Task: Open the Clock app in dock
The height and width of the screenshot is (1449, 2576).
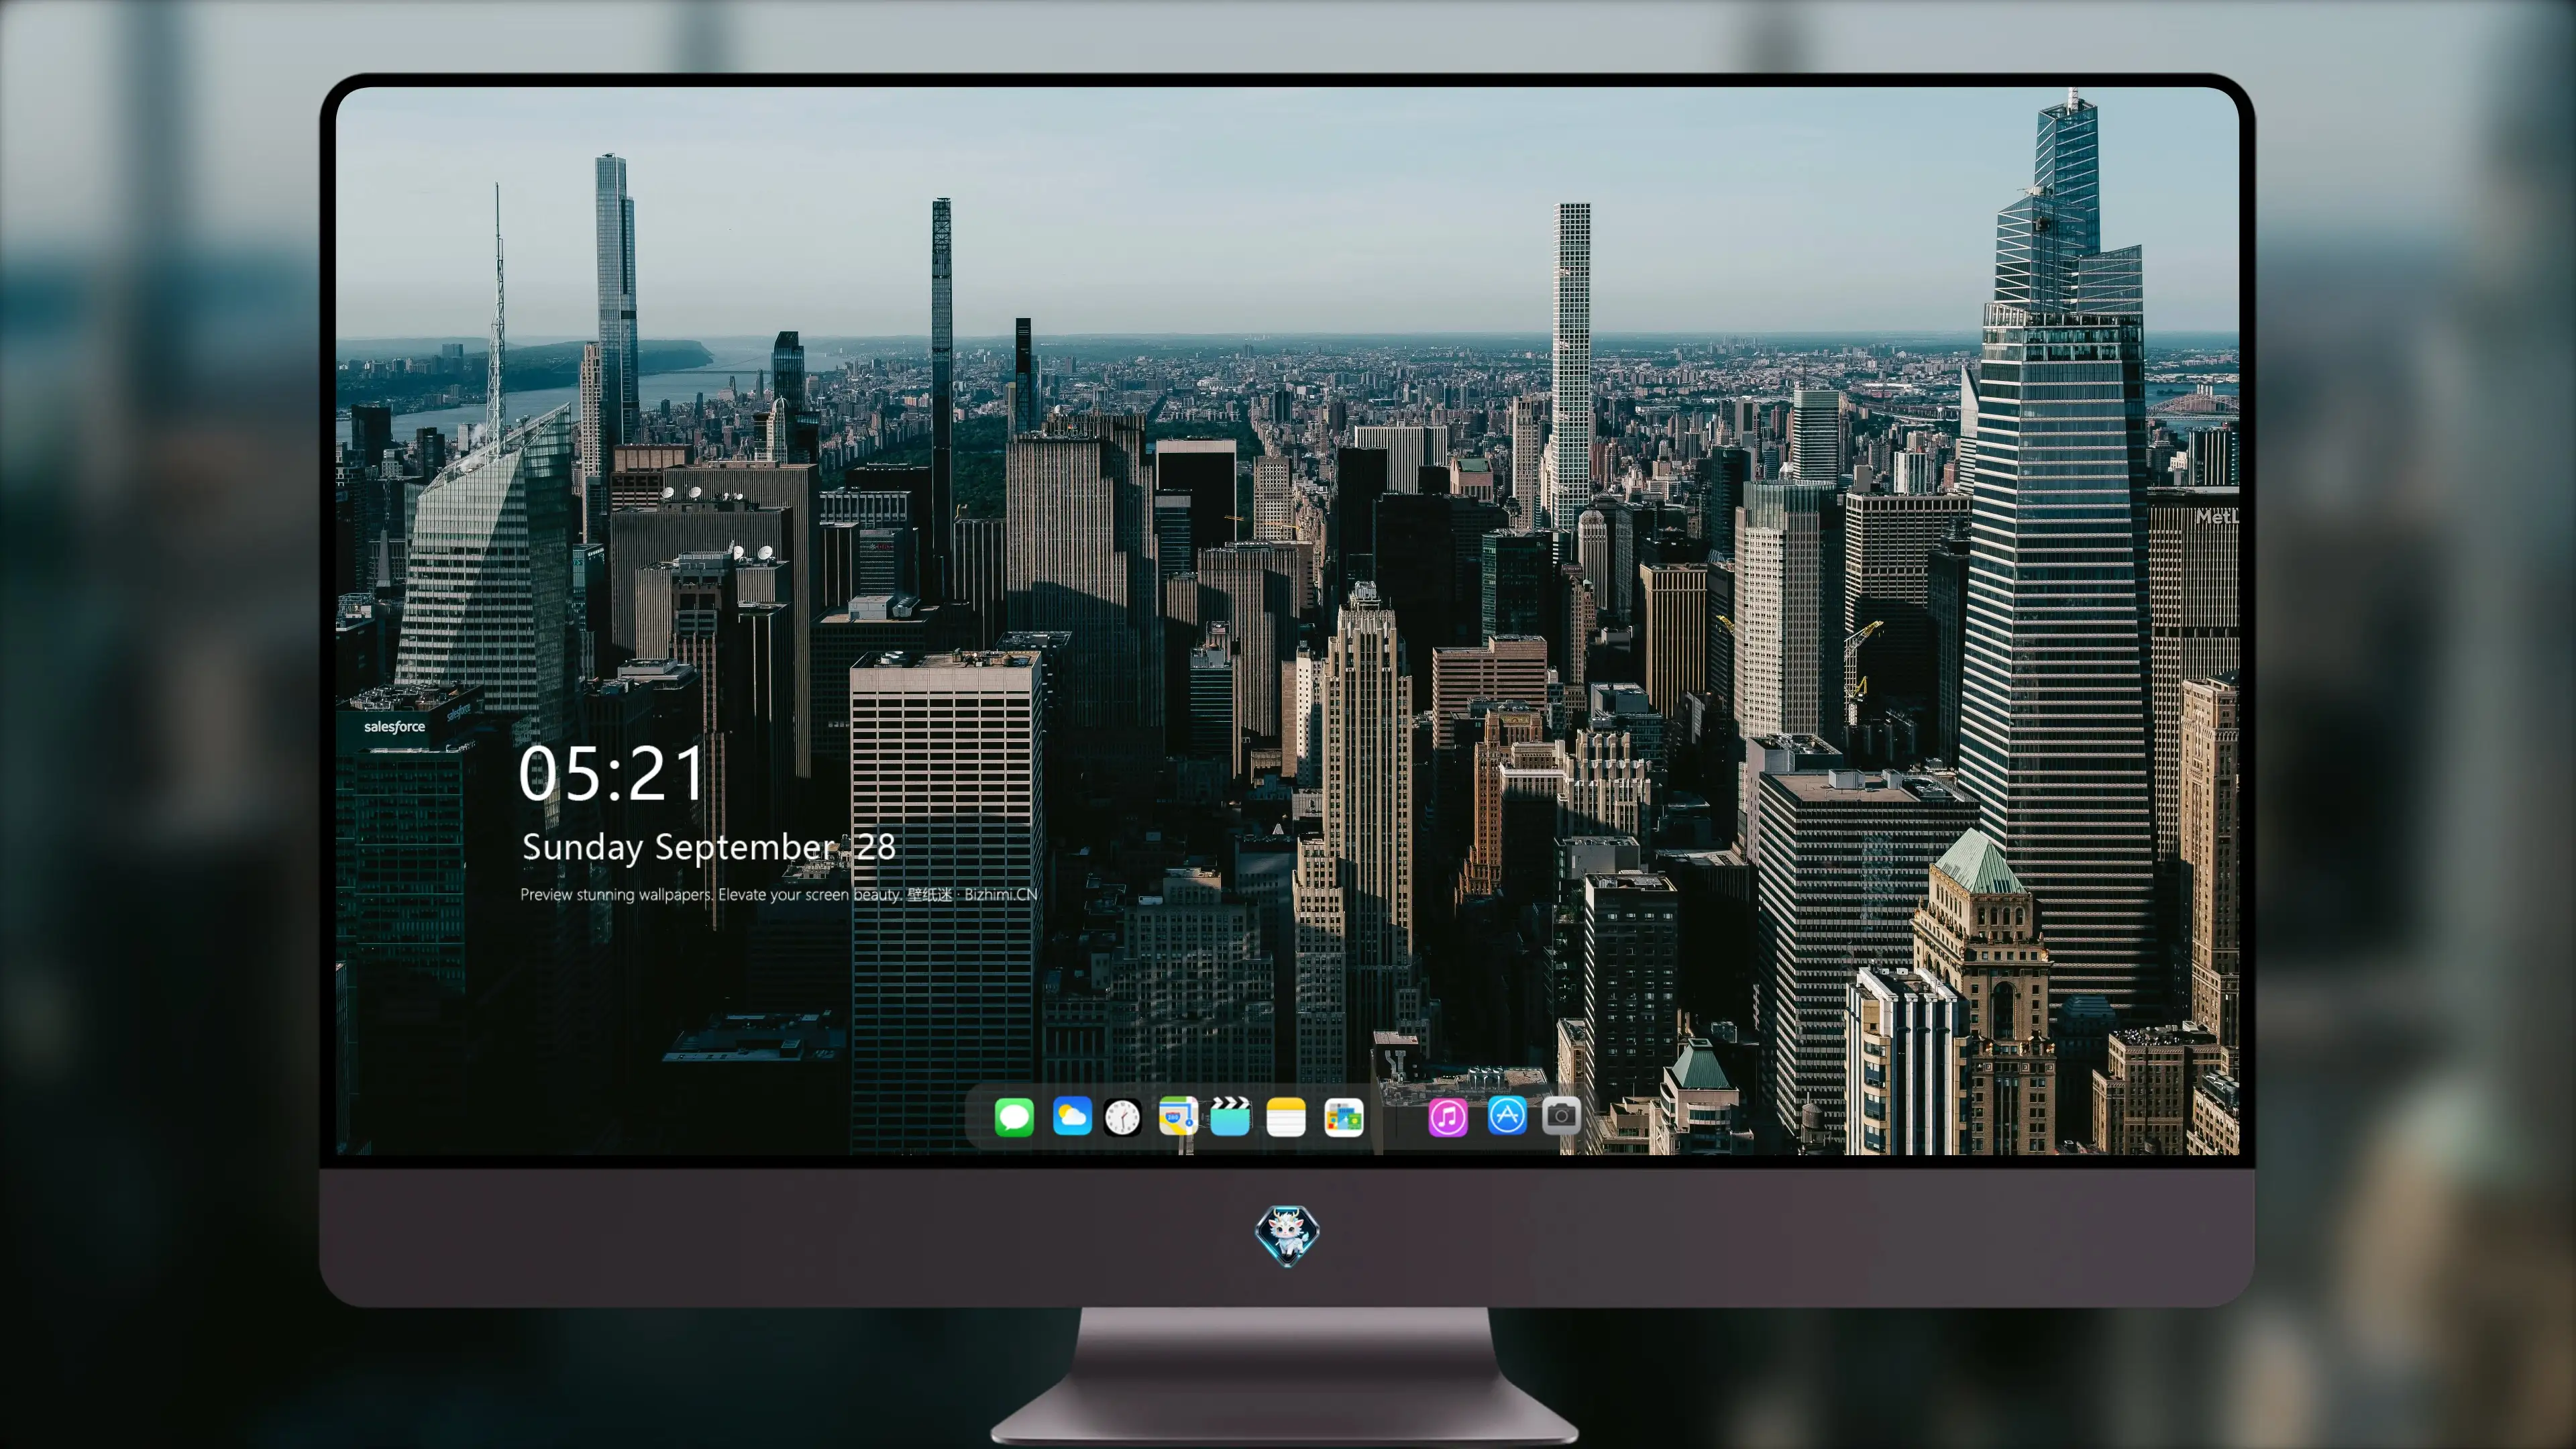Action: click(x=1122, y=1117)
